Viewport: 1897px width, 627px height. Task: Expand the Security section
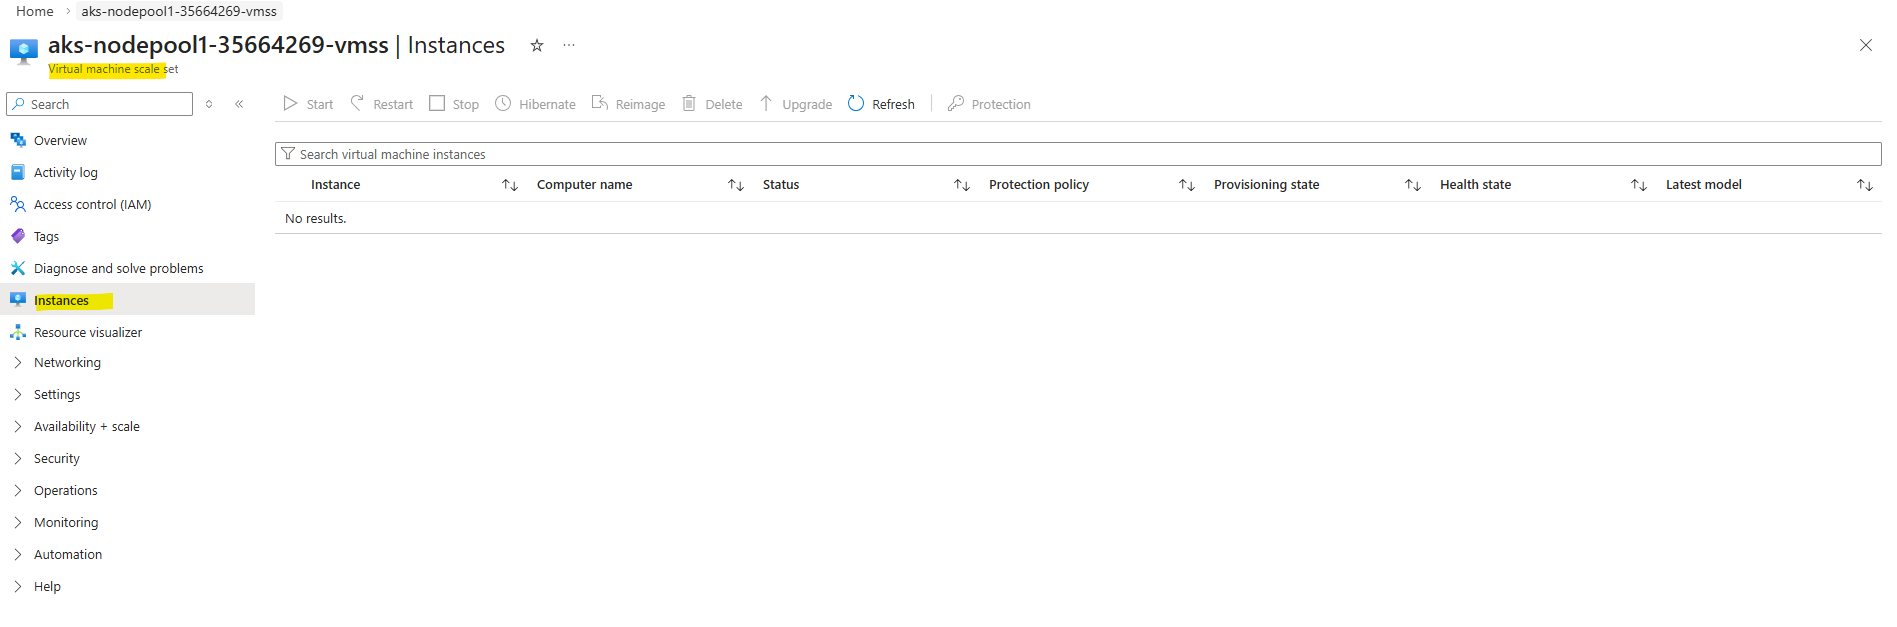pyautogui.click(x=18, y=458)
